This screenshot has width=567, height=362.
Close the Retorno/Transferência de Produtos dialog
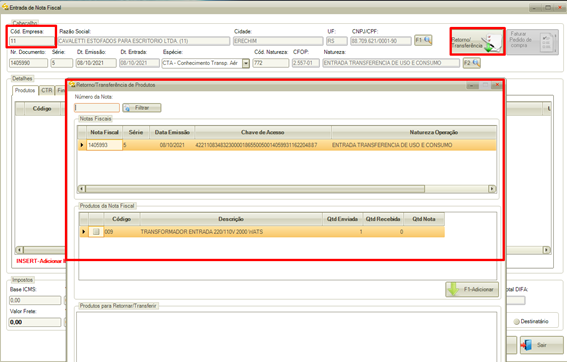click(497, 85)
